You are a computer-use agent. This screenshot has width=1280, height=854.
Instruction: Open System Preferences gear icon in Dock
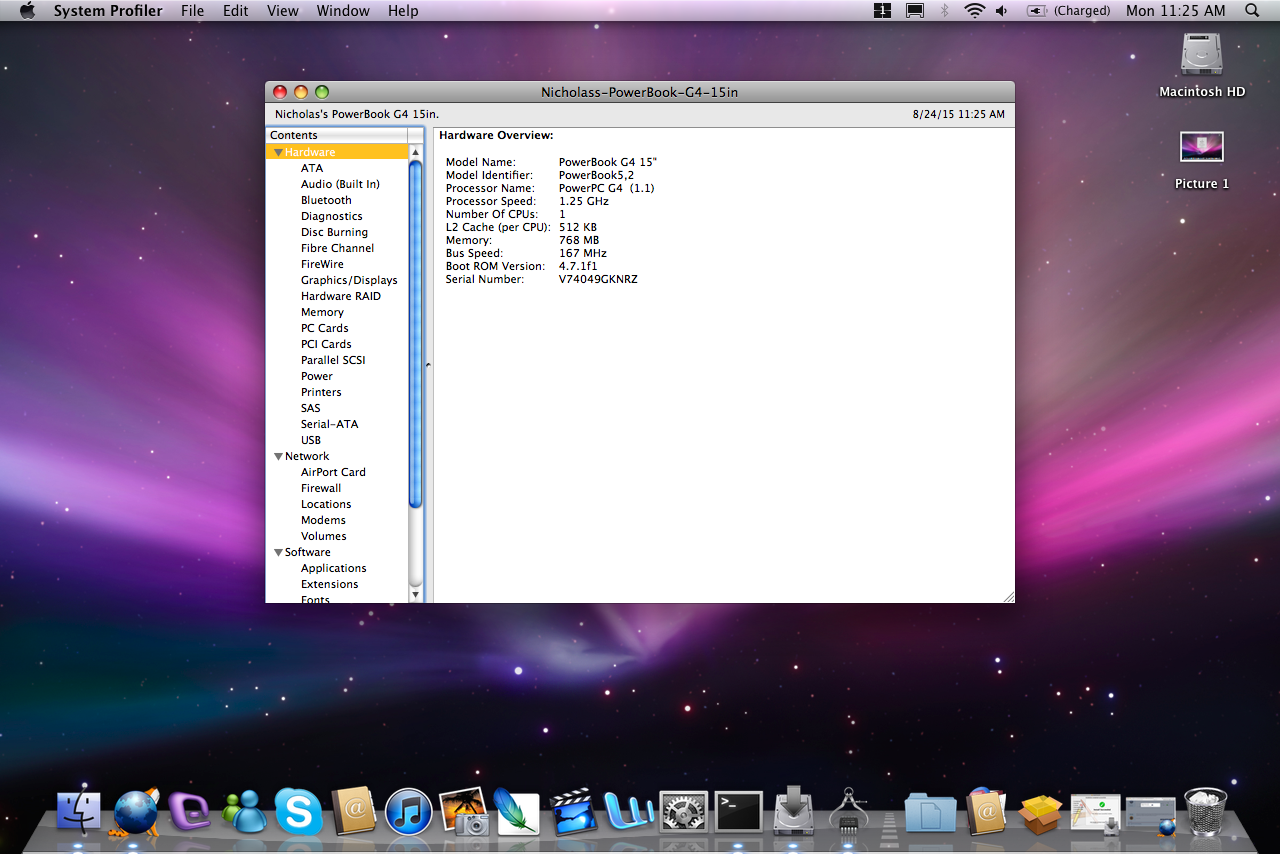pos(684,812)
